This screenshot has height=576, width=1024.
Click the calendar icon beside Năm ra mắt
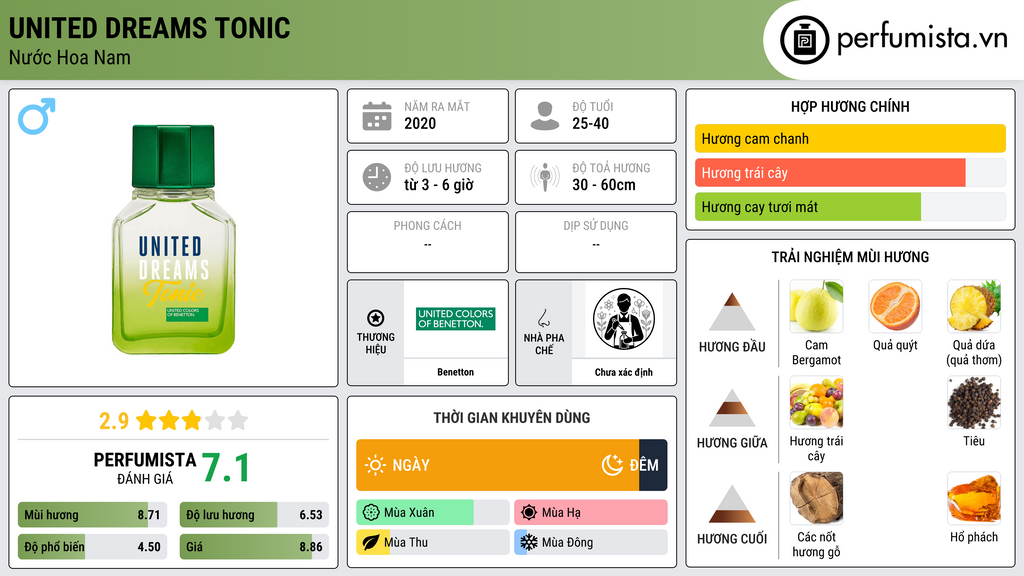377,116
